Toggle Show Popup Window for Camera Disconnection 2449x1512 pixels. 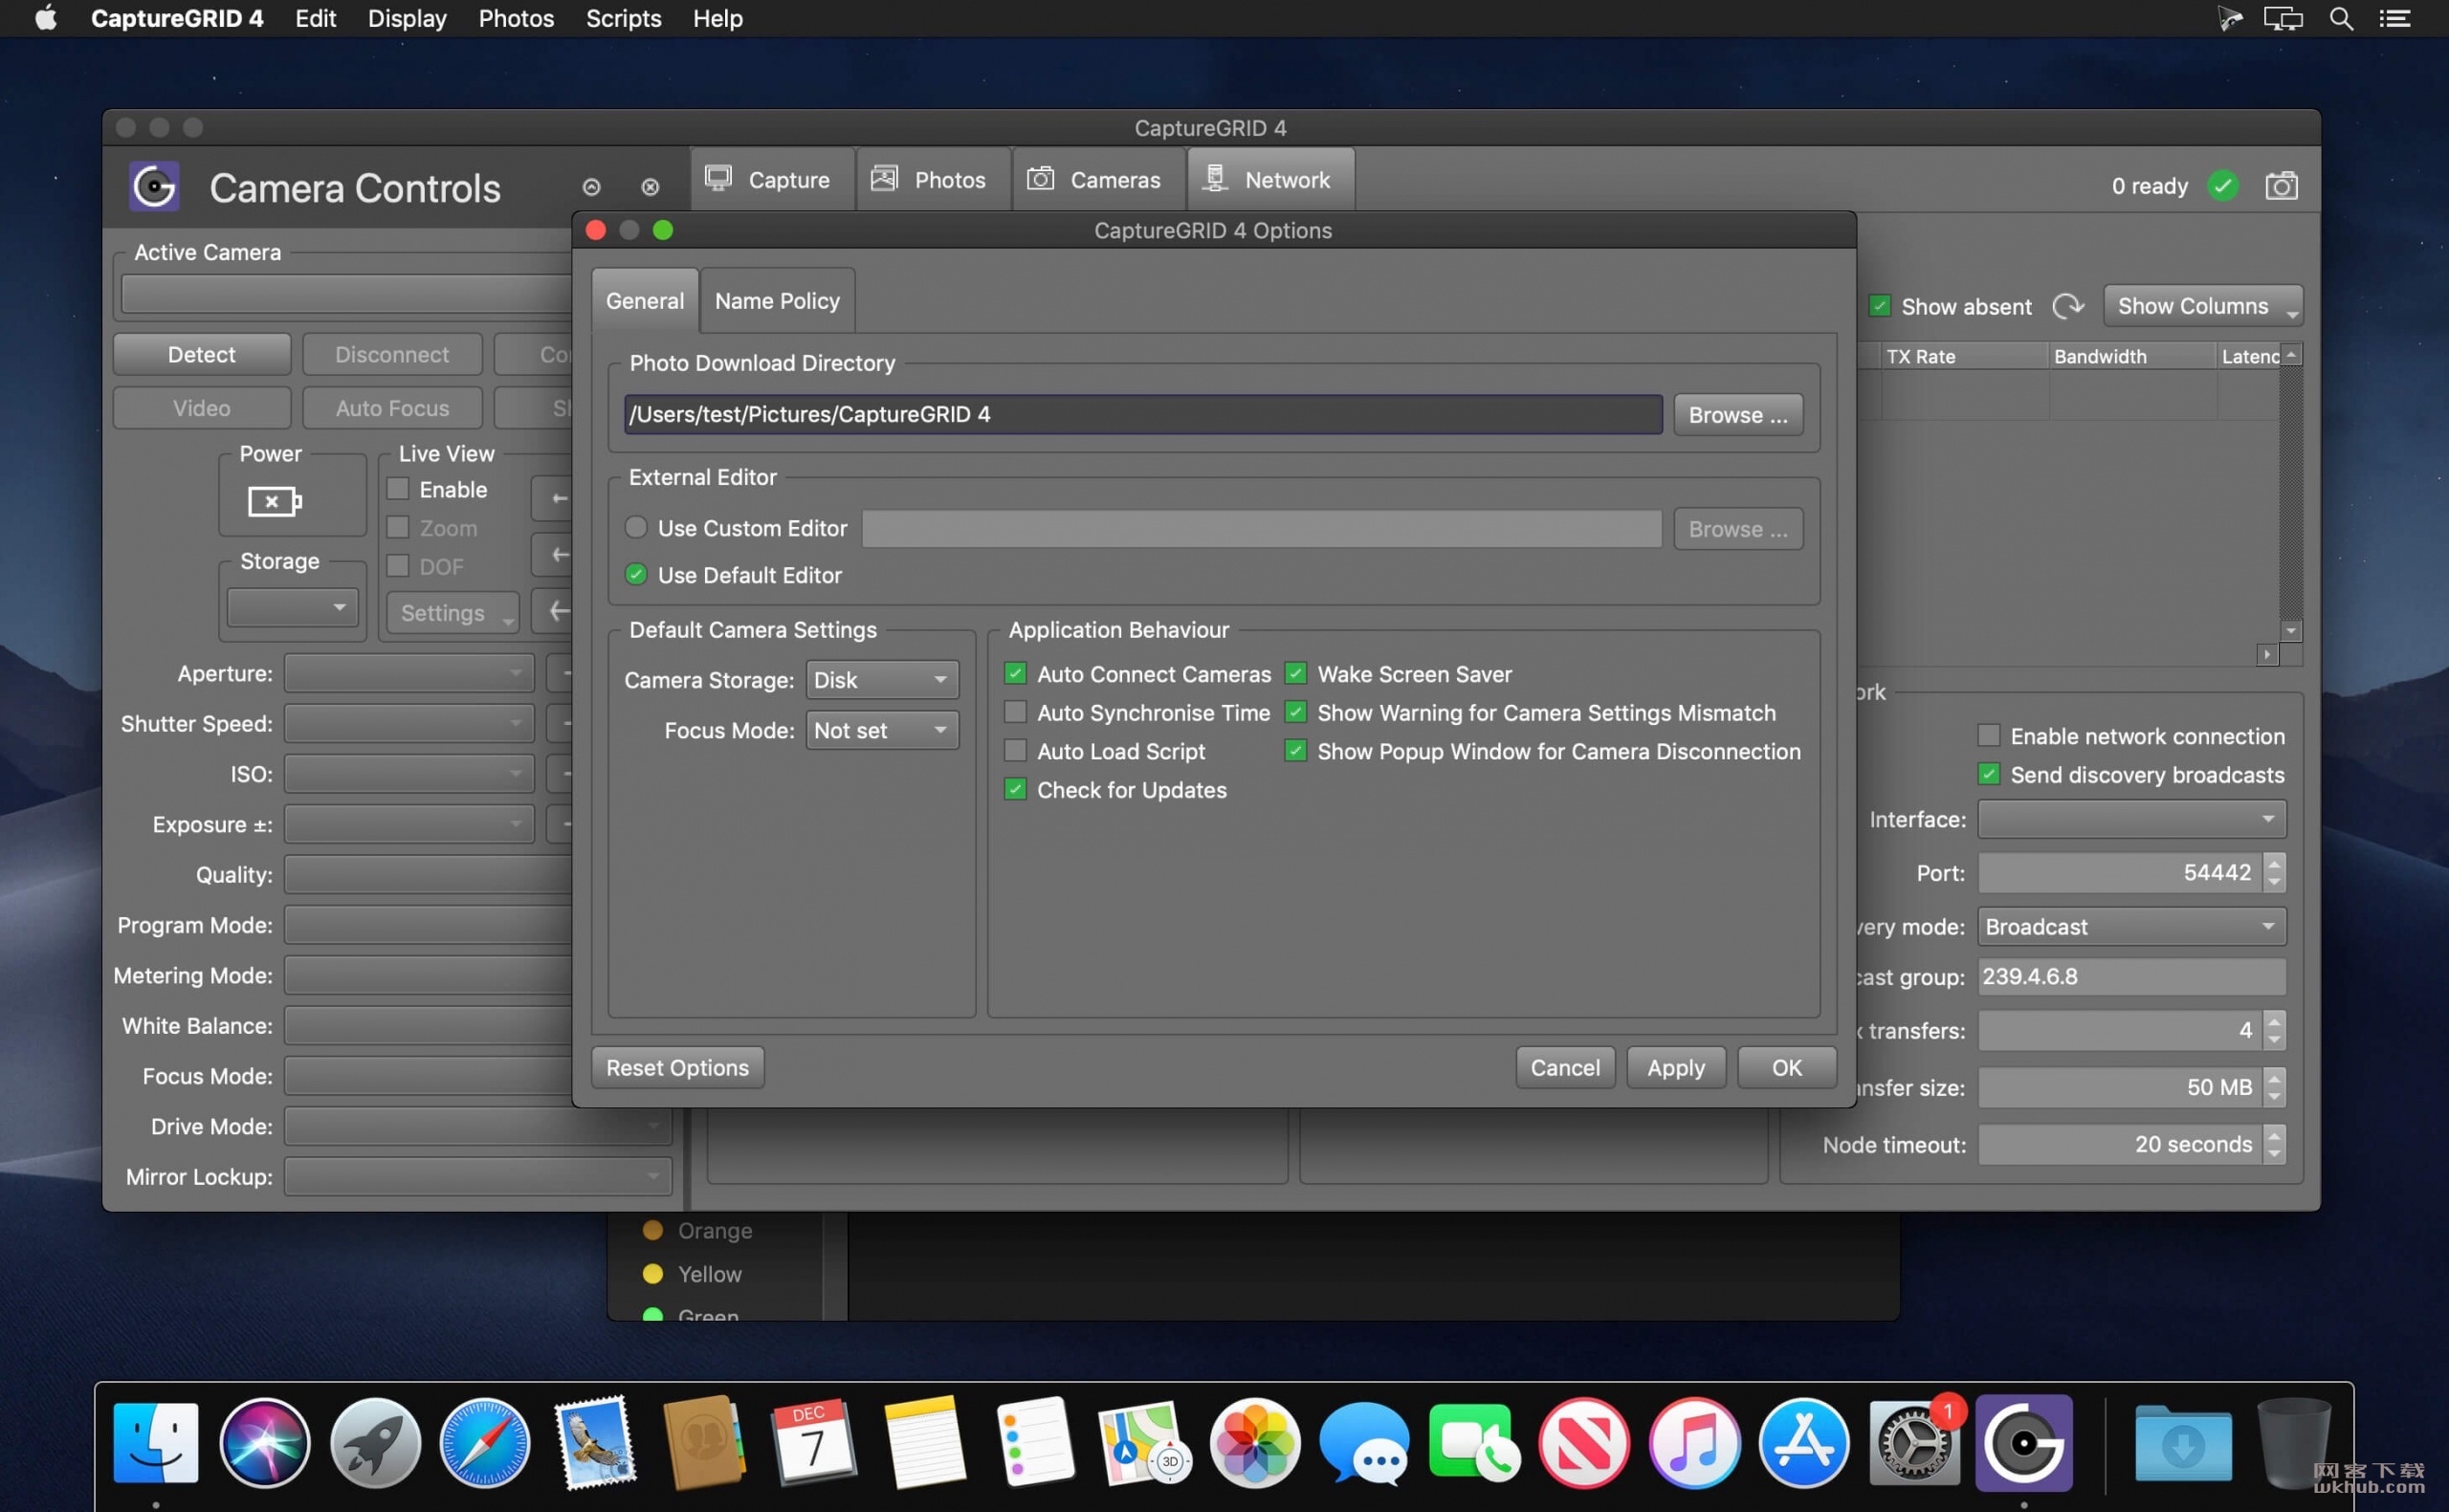tap(1295, 750)
